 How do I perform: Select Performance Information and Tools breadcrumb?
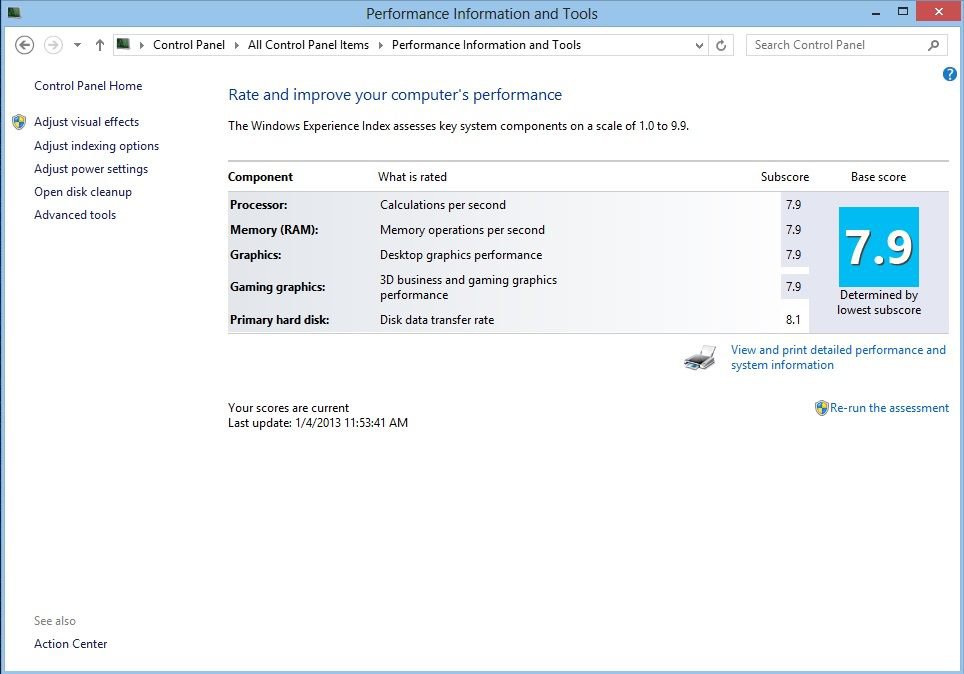[x=486, y=45]
